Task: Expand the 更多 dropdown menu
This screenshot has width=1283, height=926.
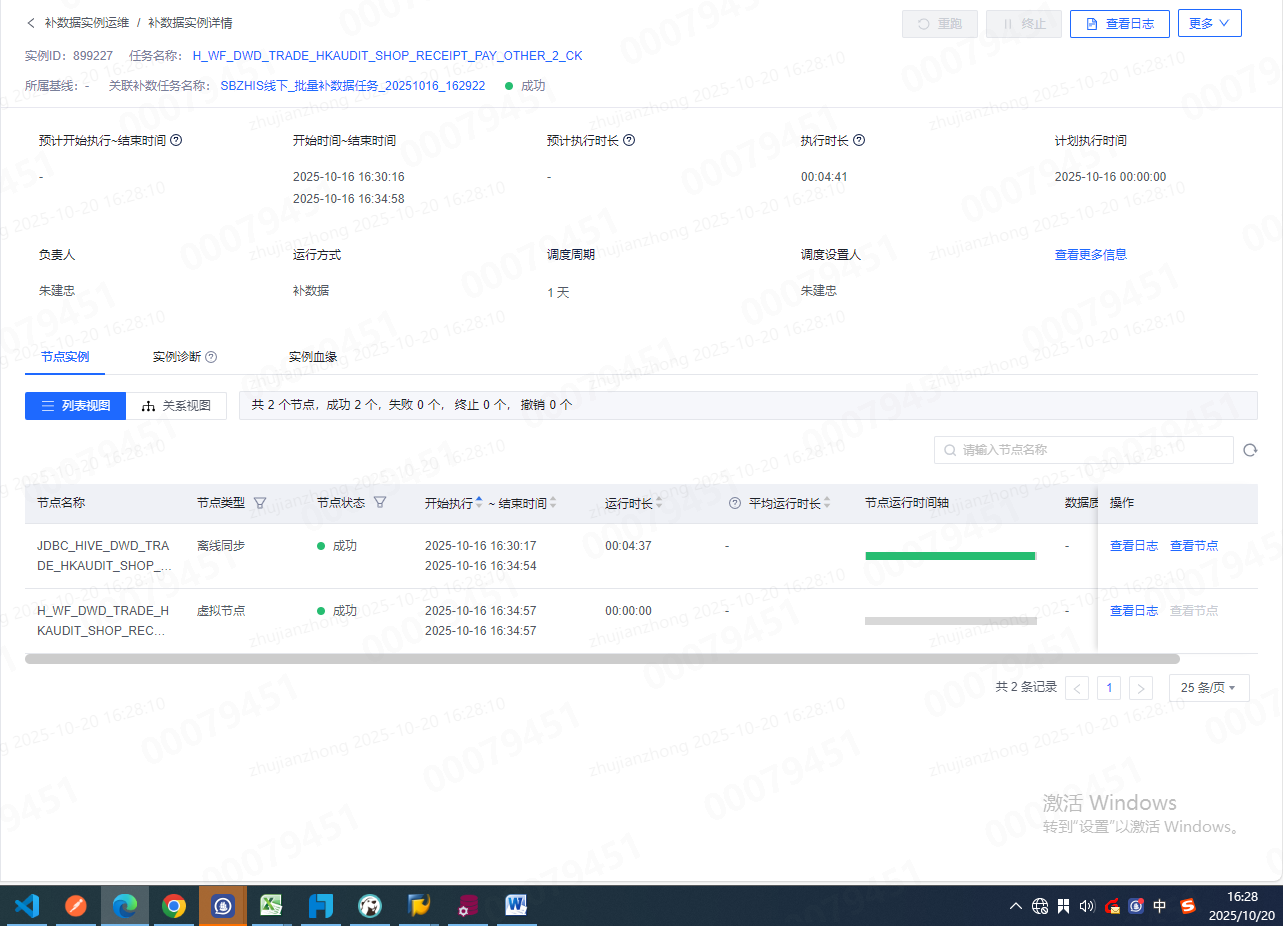Action: 1209,24
